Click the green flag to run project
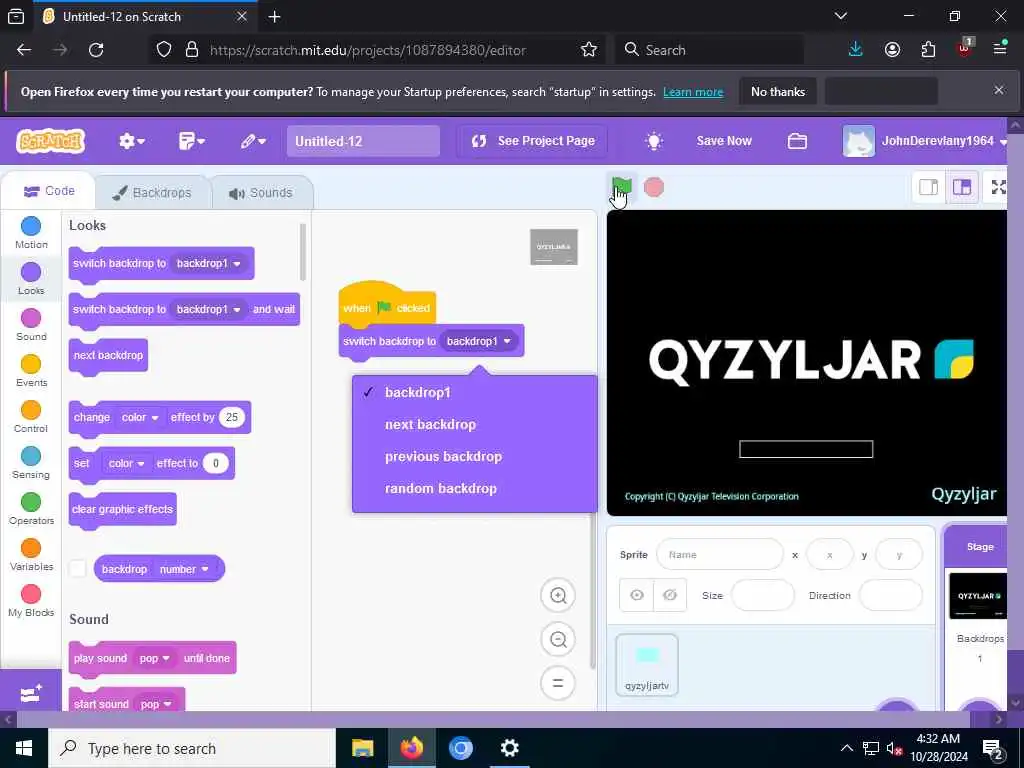This screenshot has height=768, width=1024. [x=622, y=187]
